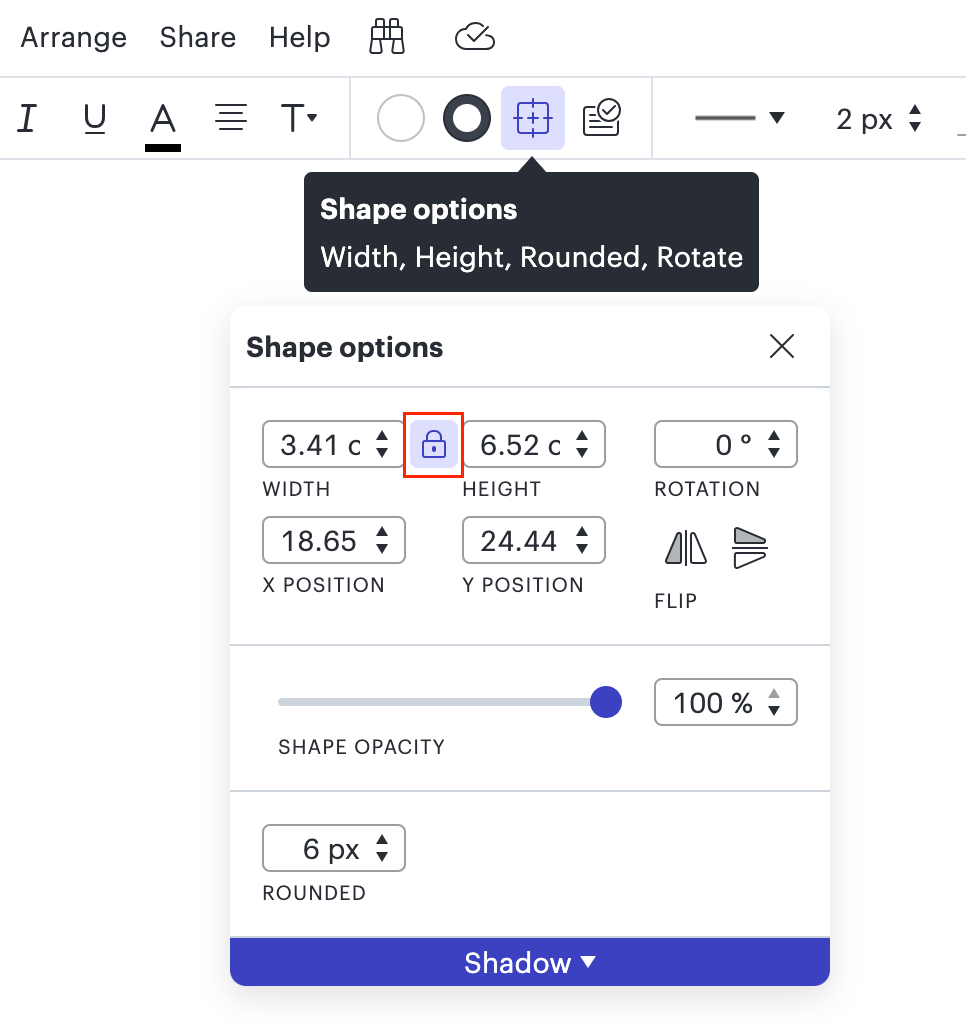Toggle underline text formatting
This screenshot has width=966, height=1026.
[95, 118]
